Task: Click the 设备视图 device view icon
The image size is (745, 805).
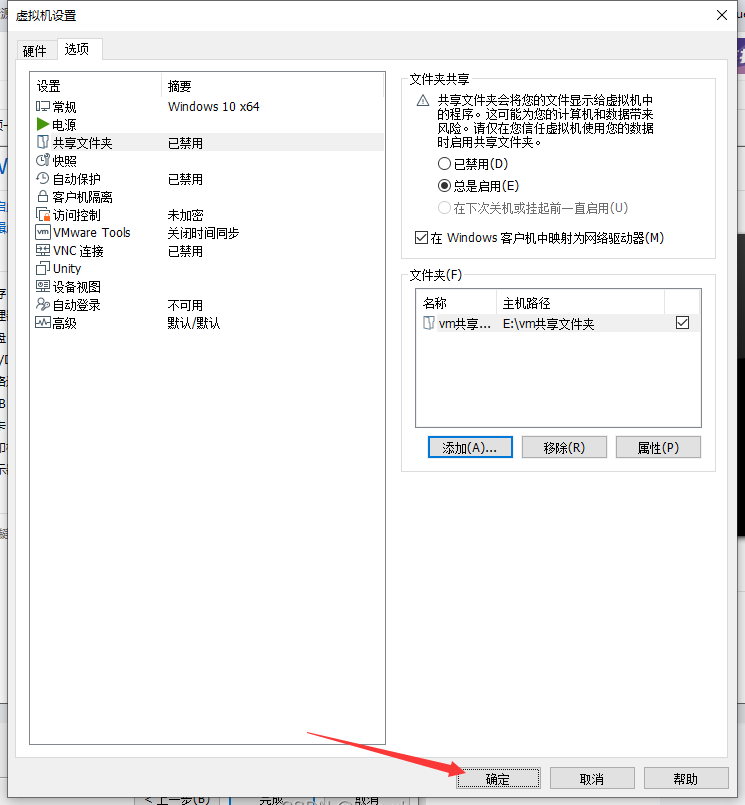Action: pyautogui.click(x=43, y=286)
